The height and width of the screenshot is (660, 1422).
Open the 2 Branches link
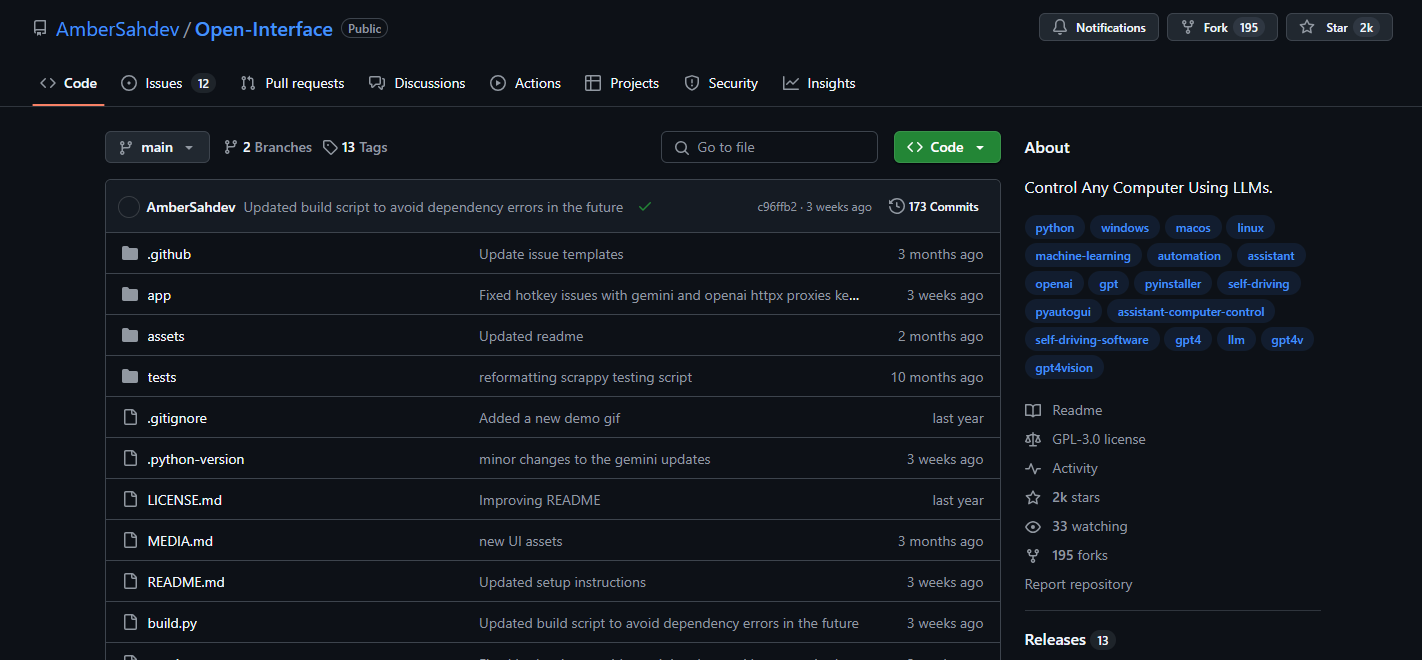267,147
